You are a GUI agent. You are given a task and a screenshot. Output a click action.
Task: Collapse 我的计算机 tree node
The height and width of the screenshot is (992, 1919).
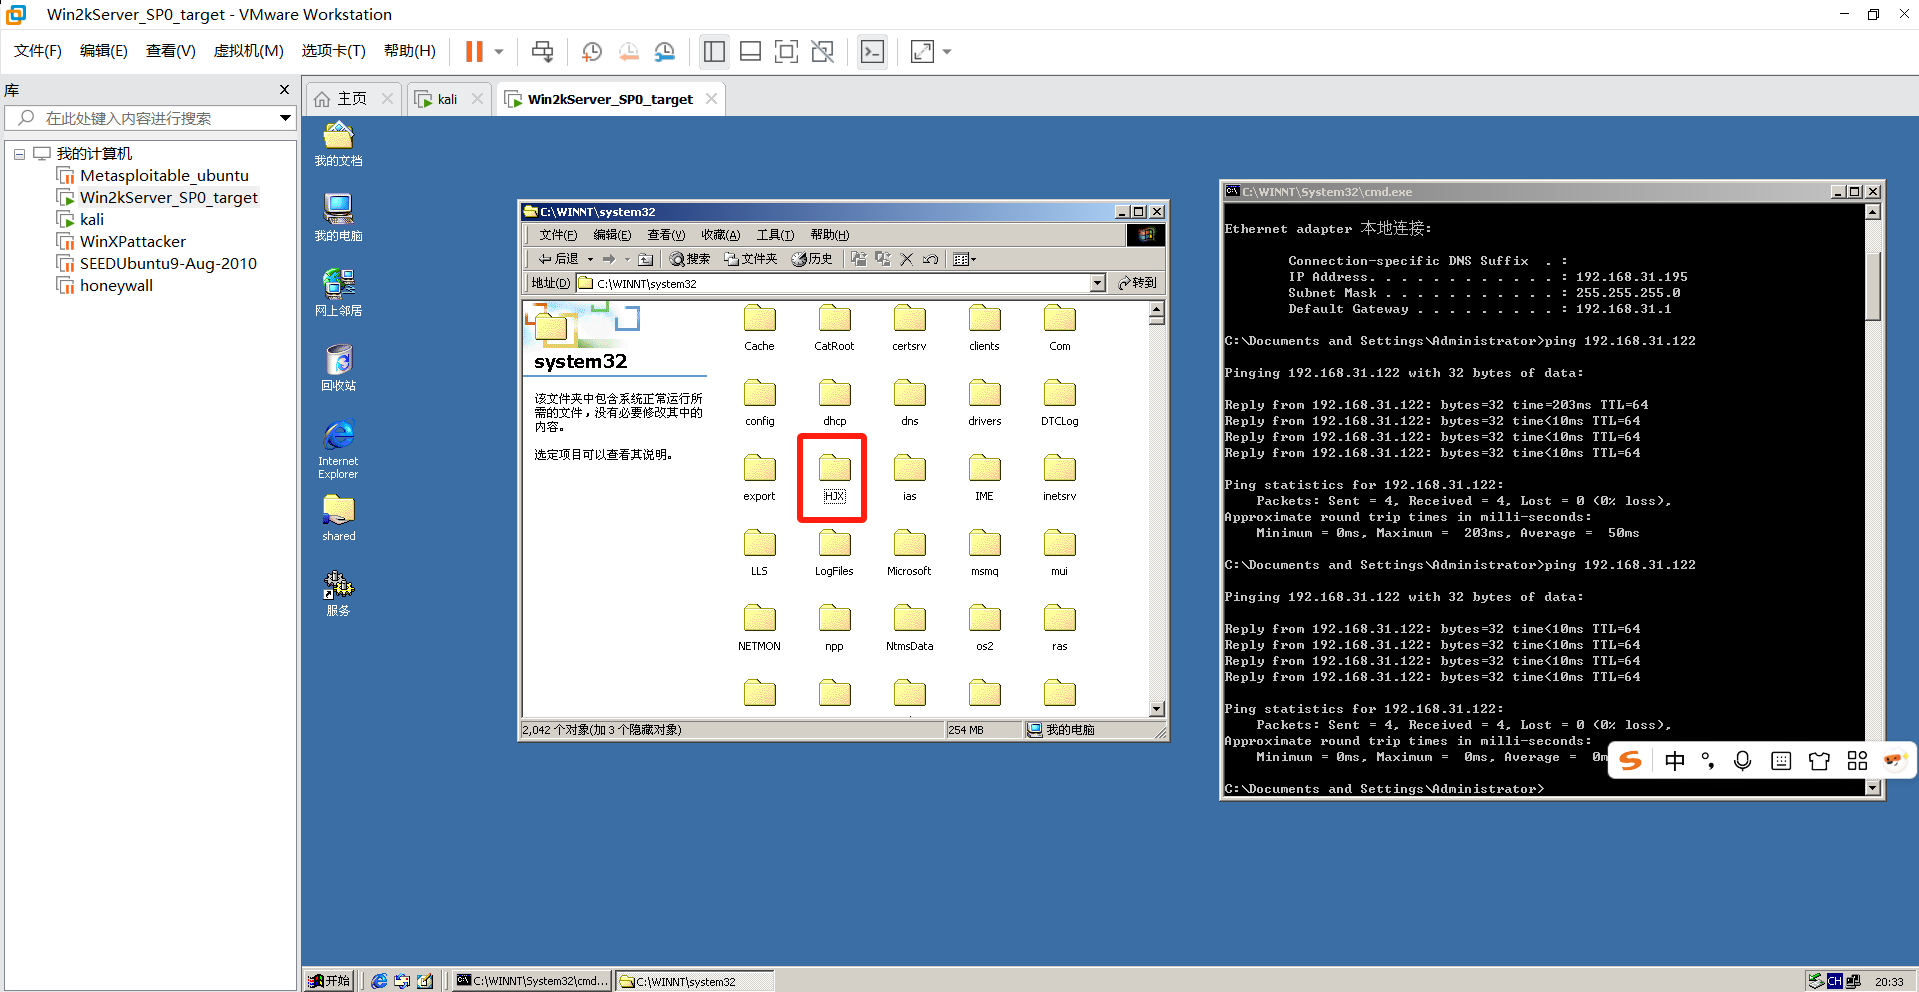pos(19,154)
